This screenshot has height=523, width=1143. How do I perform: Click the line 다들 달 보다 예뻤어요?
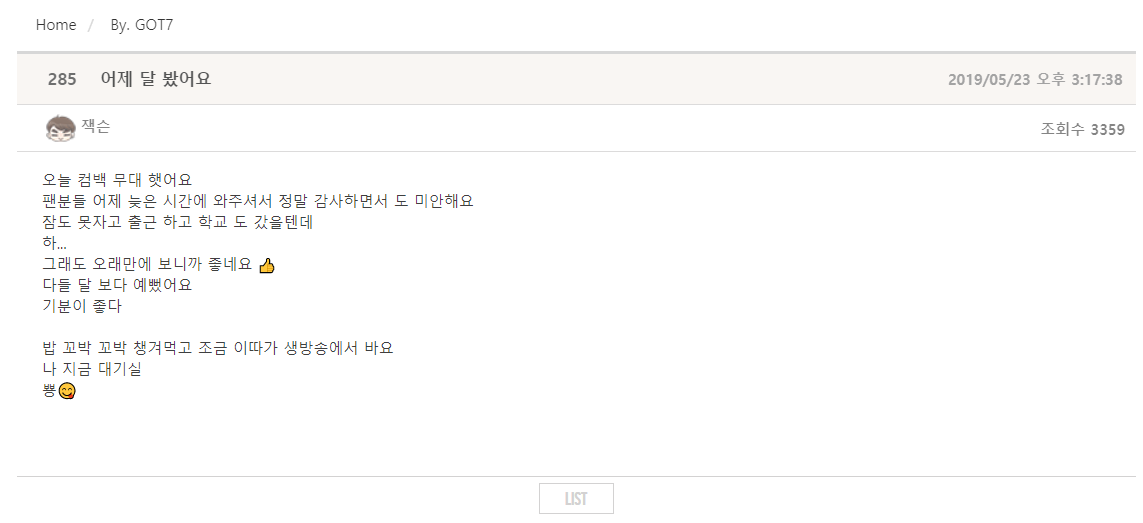pos(116,285)
